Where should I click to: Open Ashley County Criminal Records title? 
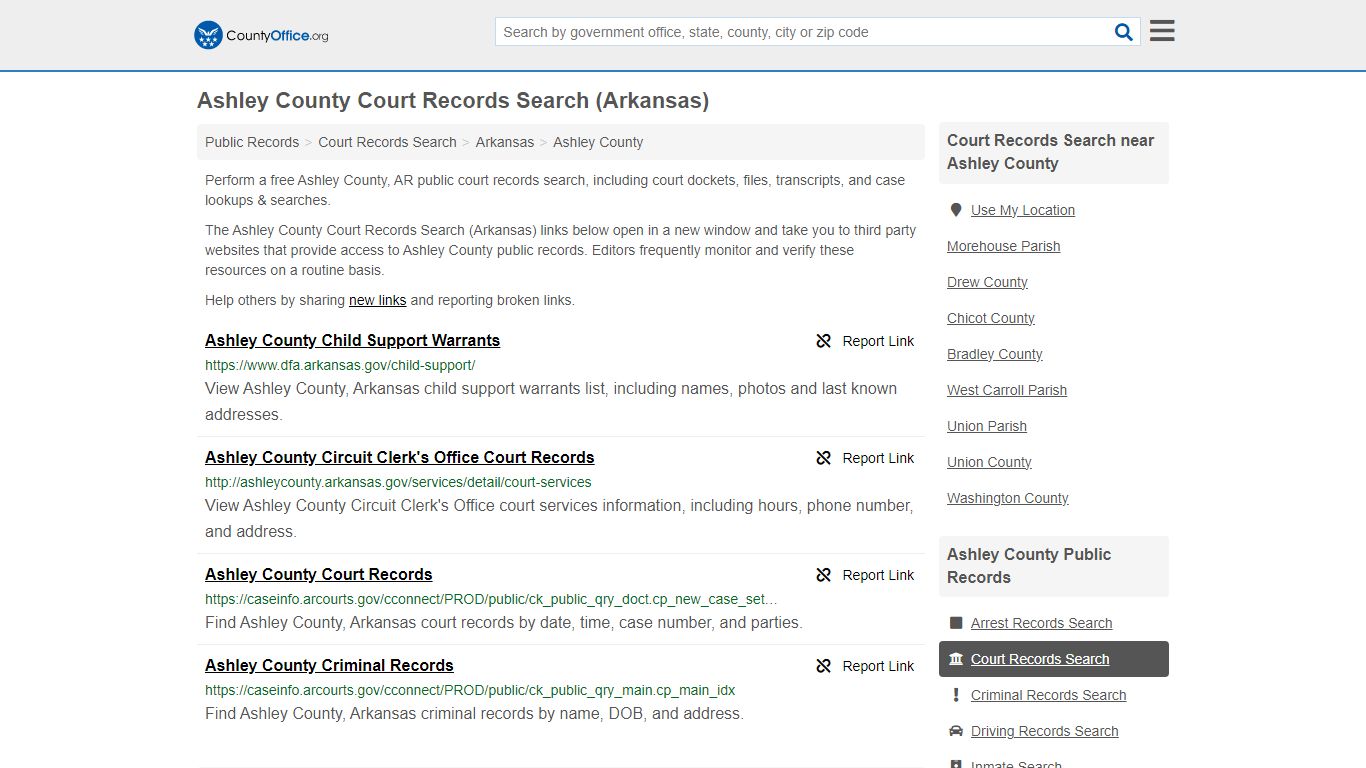click(329, 665)
